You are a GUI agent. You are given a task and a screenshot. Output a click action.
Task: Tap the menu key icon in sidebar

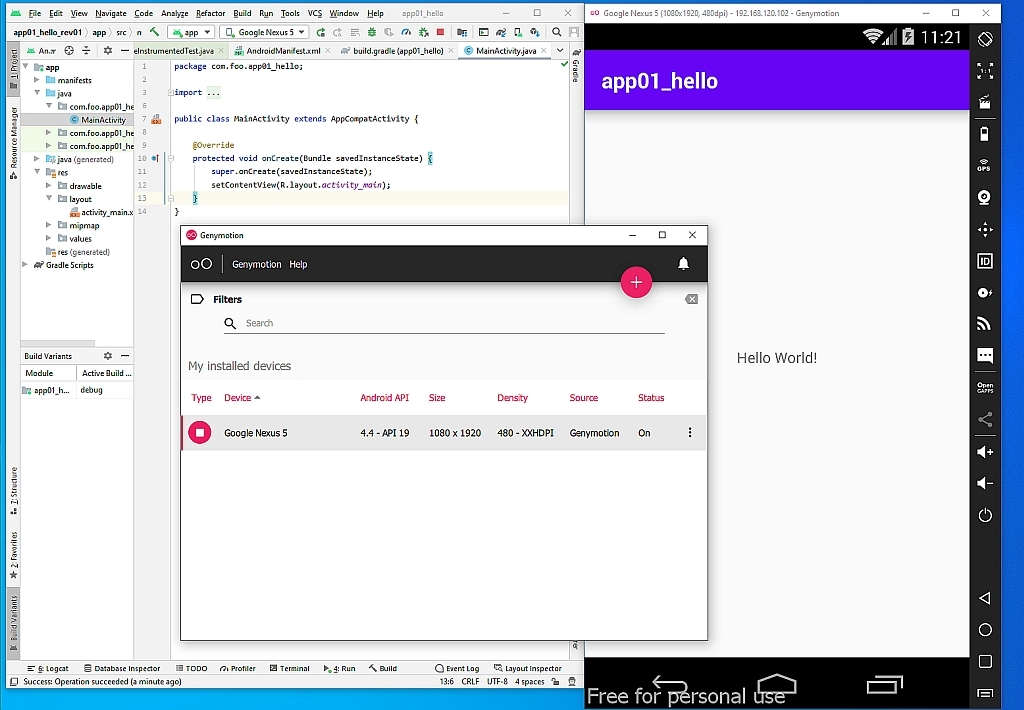point(985,693)
